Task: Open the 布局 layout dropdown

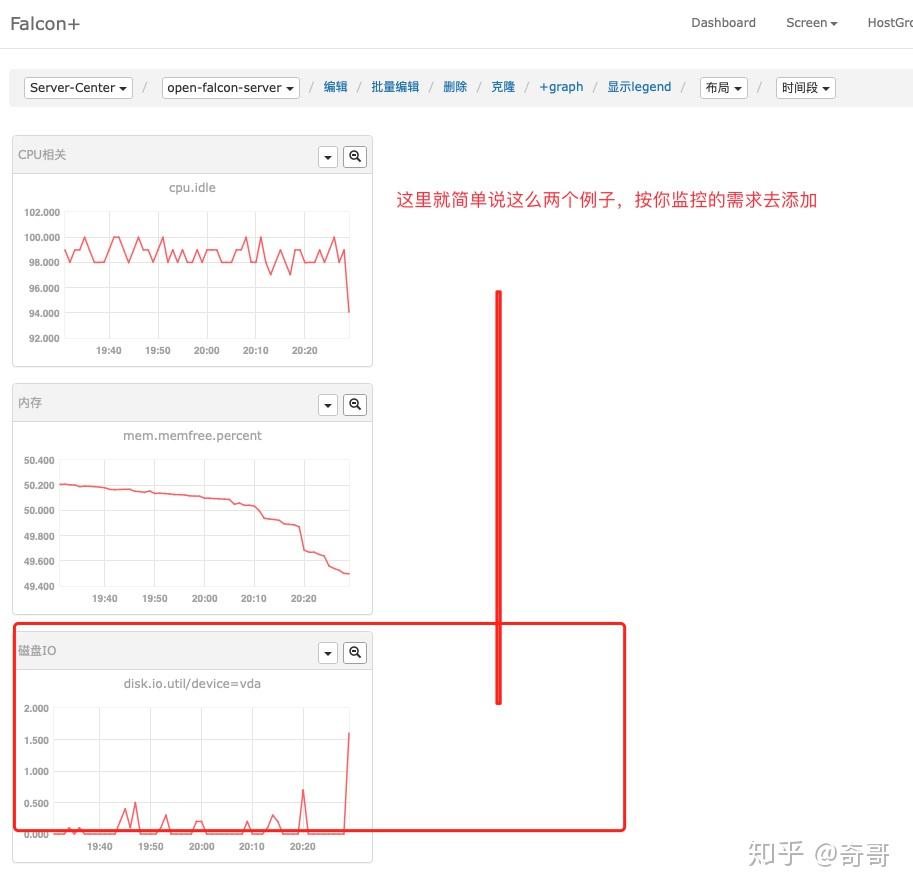Action: tap(723, 87)
